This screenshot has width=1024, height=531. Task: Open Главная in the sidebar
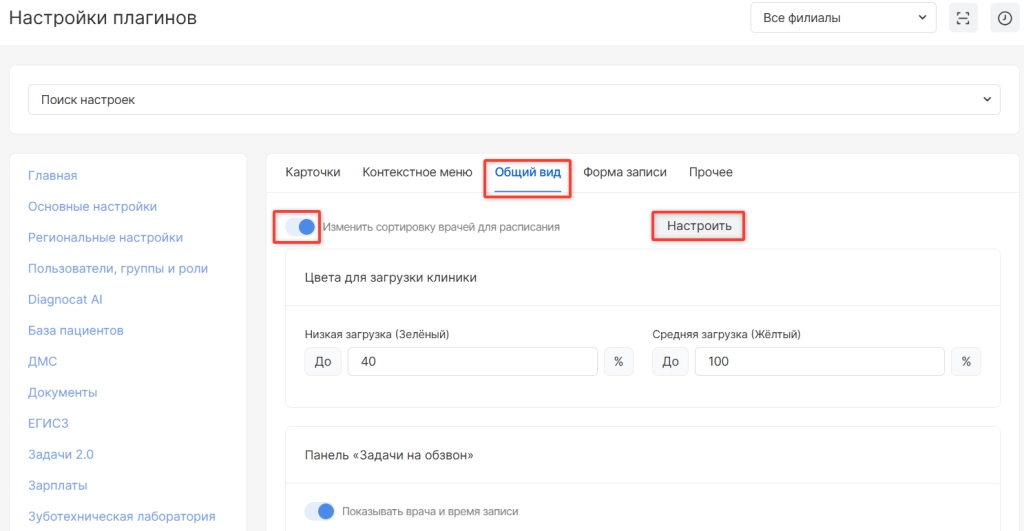coord(53,175)
